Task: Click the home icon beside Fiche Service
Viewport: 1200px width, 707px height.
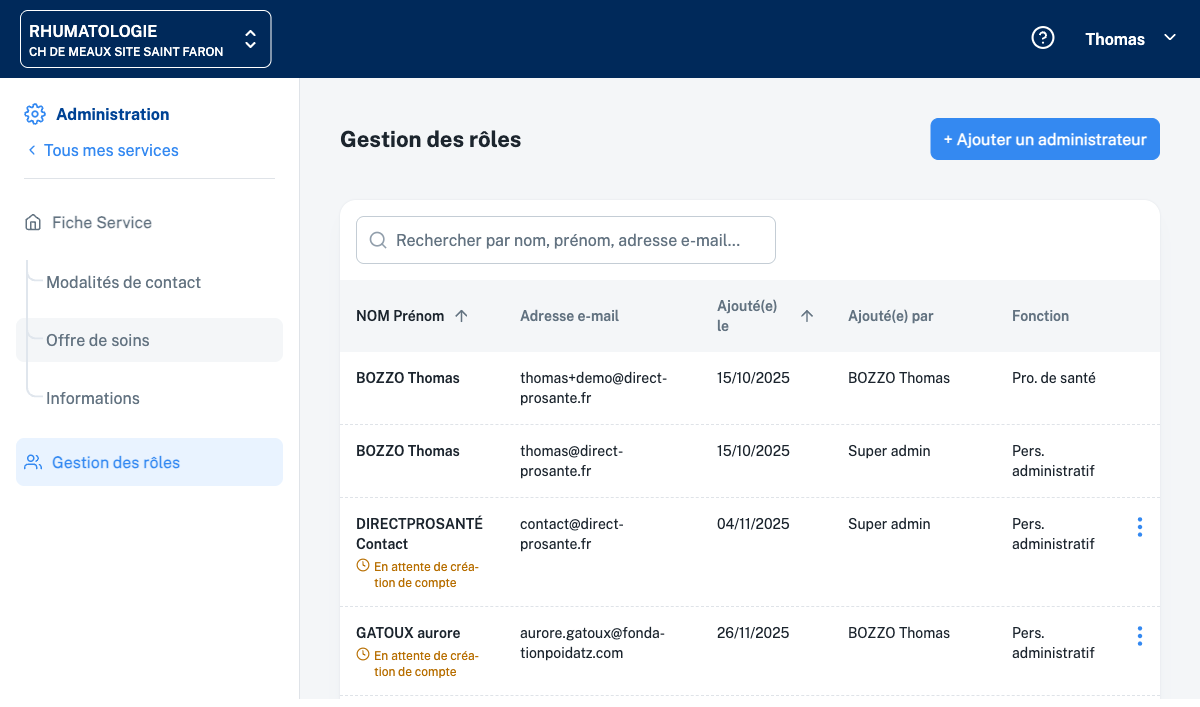Action: point(33,222)
